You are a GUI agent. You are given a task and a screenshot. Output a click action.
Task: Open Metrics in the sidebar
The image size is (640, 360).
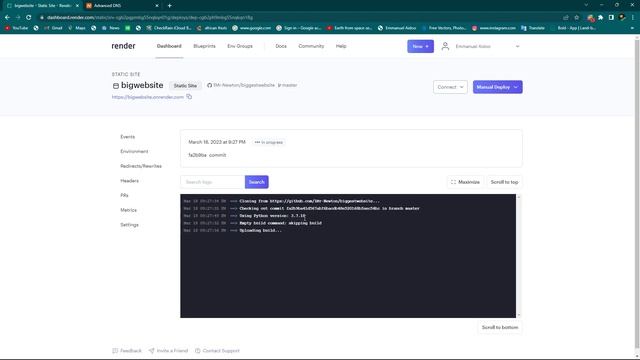[x=129, y=210]
